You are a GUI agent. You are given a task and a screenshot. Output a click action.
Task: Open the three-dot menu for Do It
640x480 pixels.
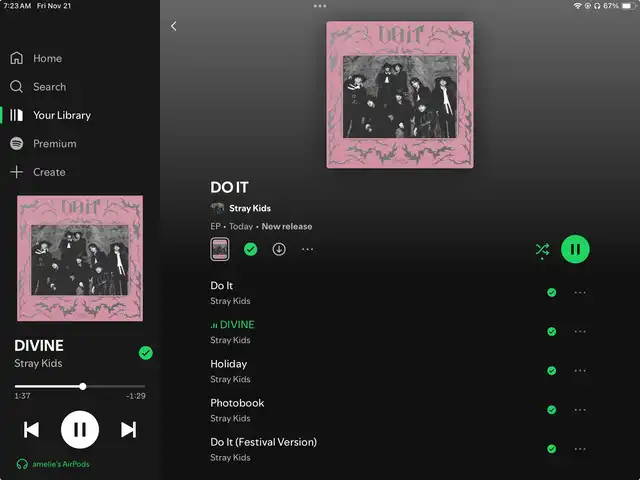580,293
